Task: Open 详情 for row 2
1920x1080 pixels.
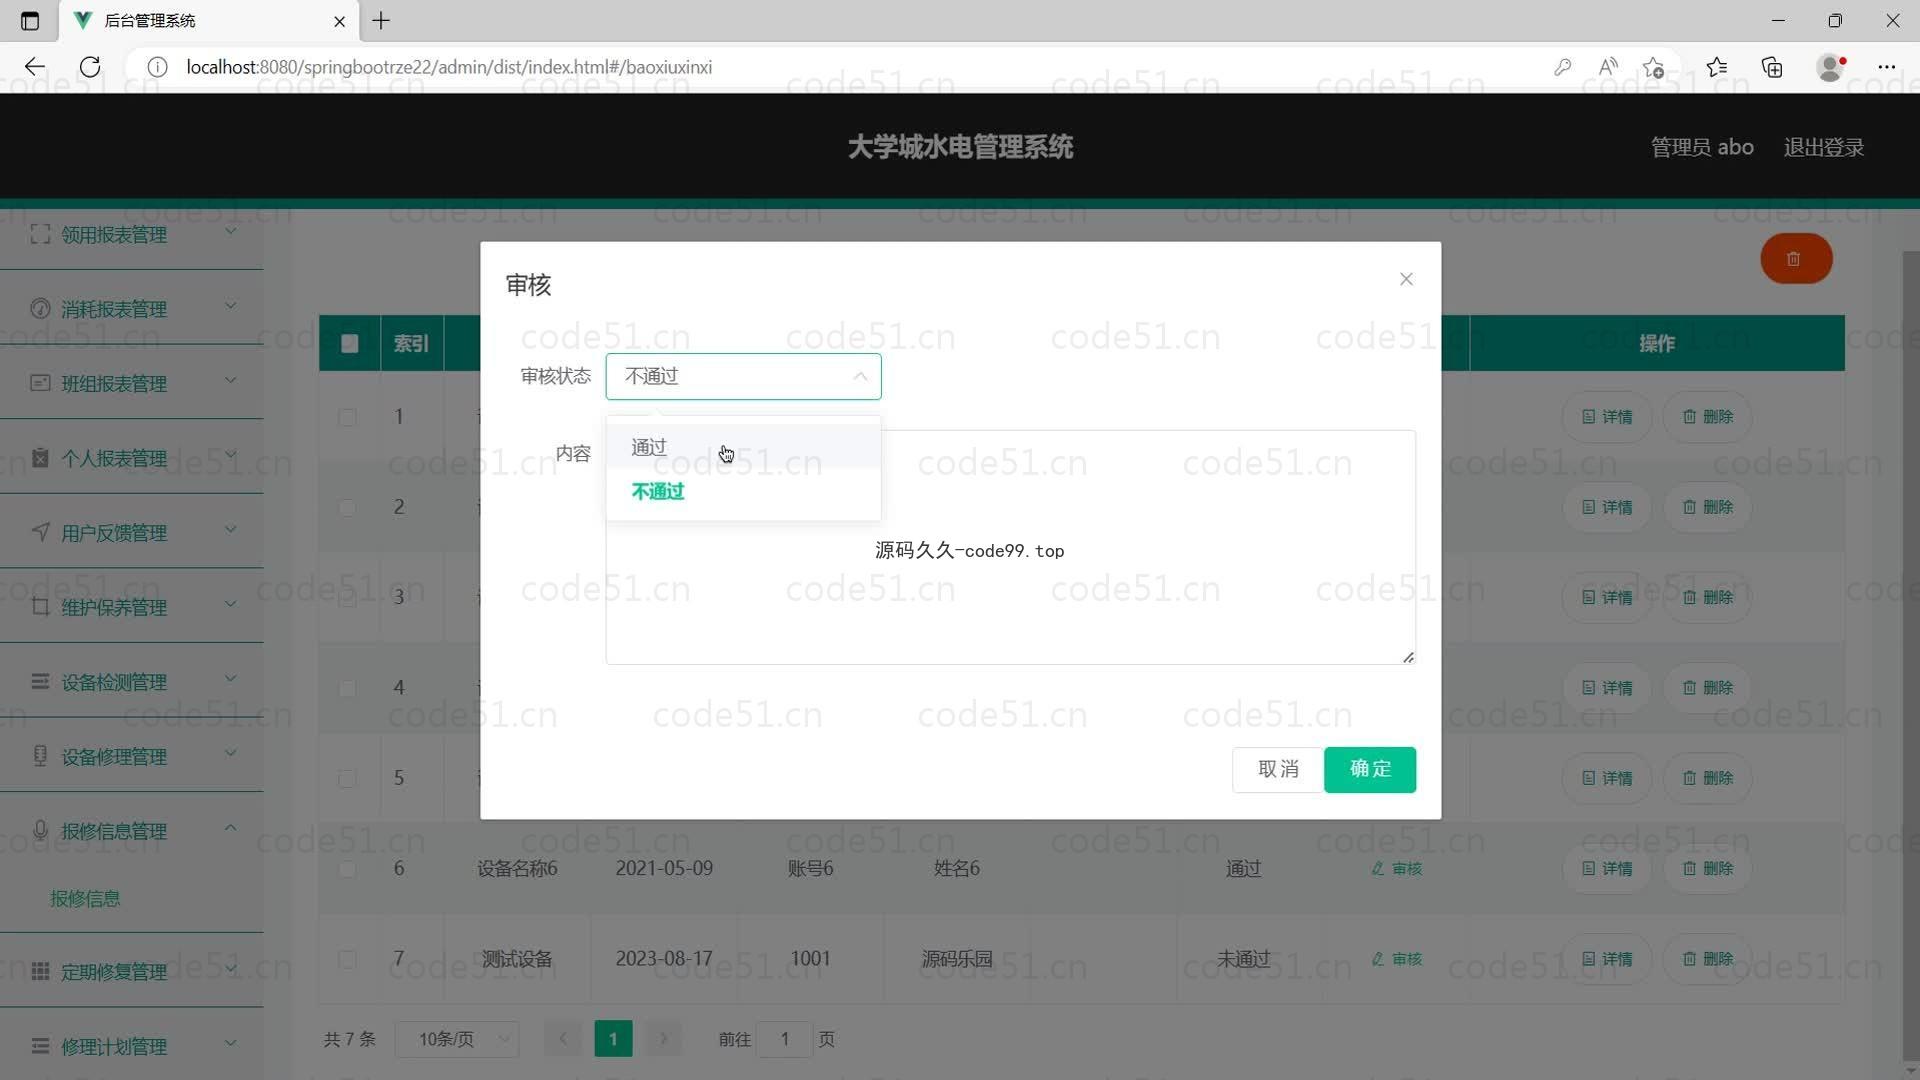Action: coord(1607,507)
